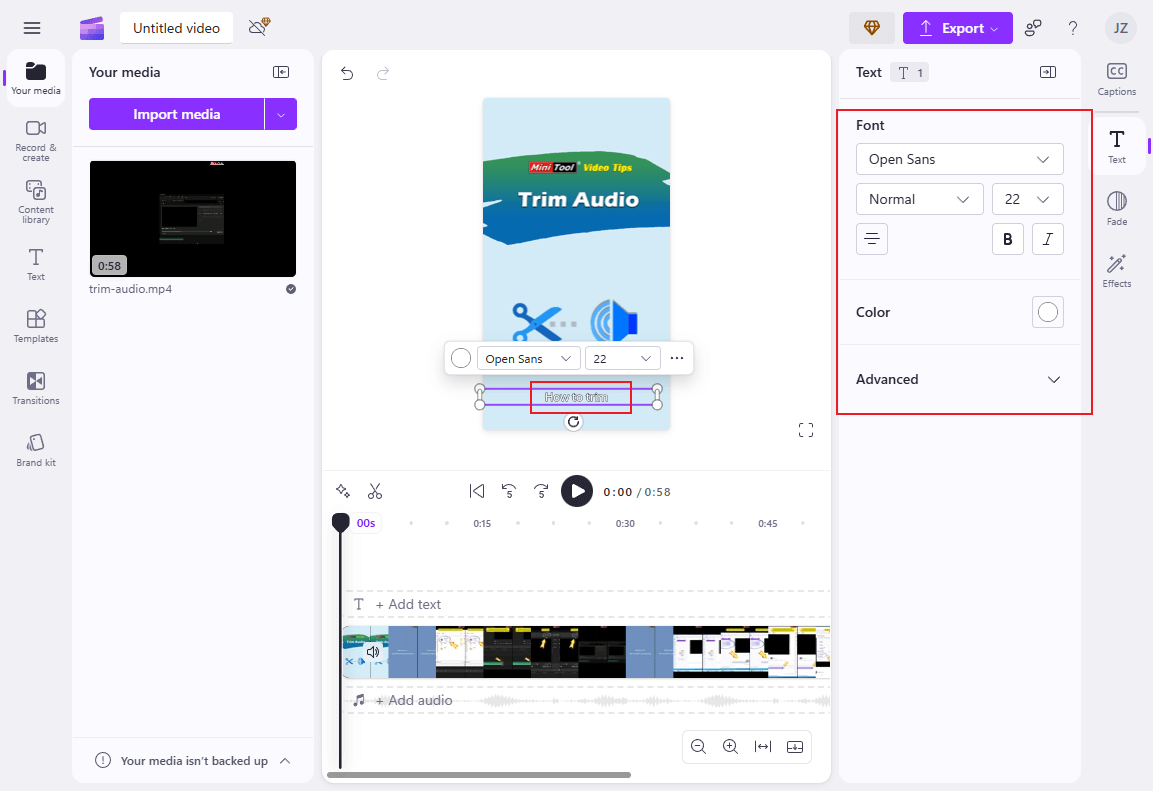Open the Fade panel on right sidebar
This screenshot has width=1153, height=791.
point(1116,208)
